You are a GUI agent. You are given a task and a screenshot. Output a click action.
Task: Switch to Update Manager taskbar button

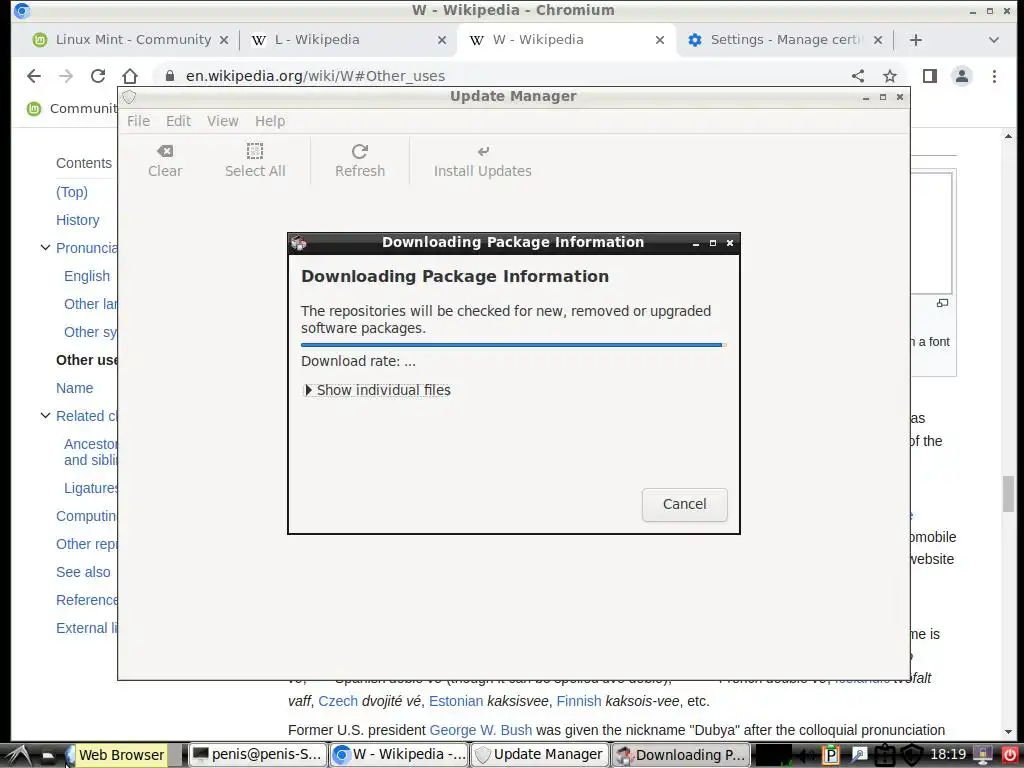click(540, 755)
